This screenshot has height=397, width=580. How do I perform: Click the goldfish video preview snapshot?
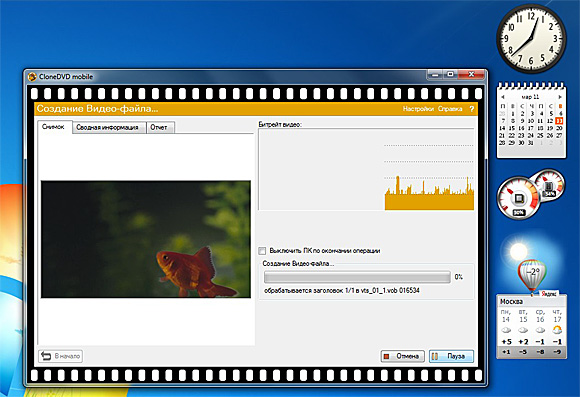(x=146, y=239)
